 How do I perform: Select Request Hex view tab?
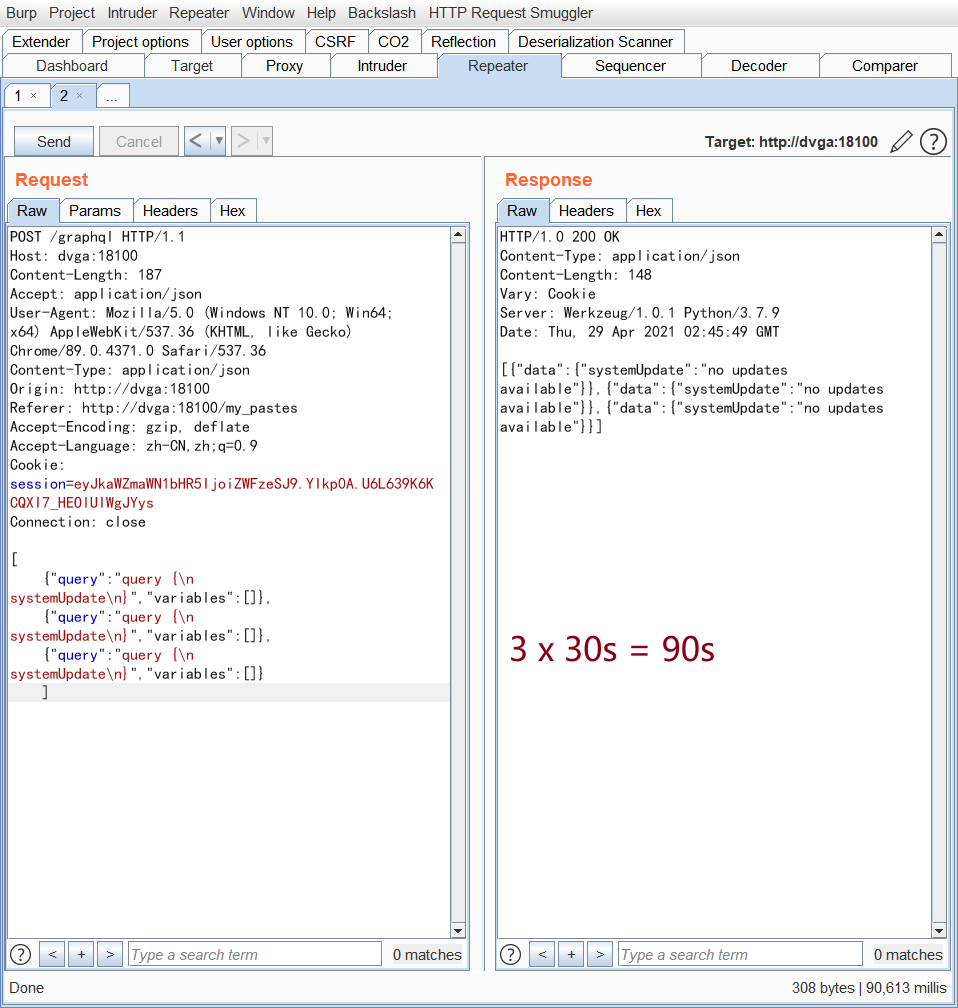pos(233,211)
